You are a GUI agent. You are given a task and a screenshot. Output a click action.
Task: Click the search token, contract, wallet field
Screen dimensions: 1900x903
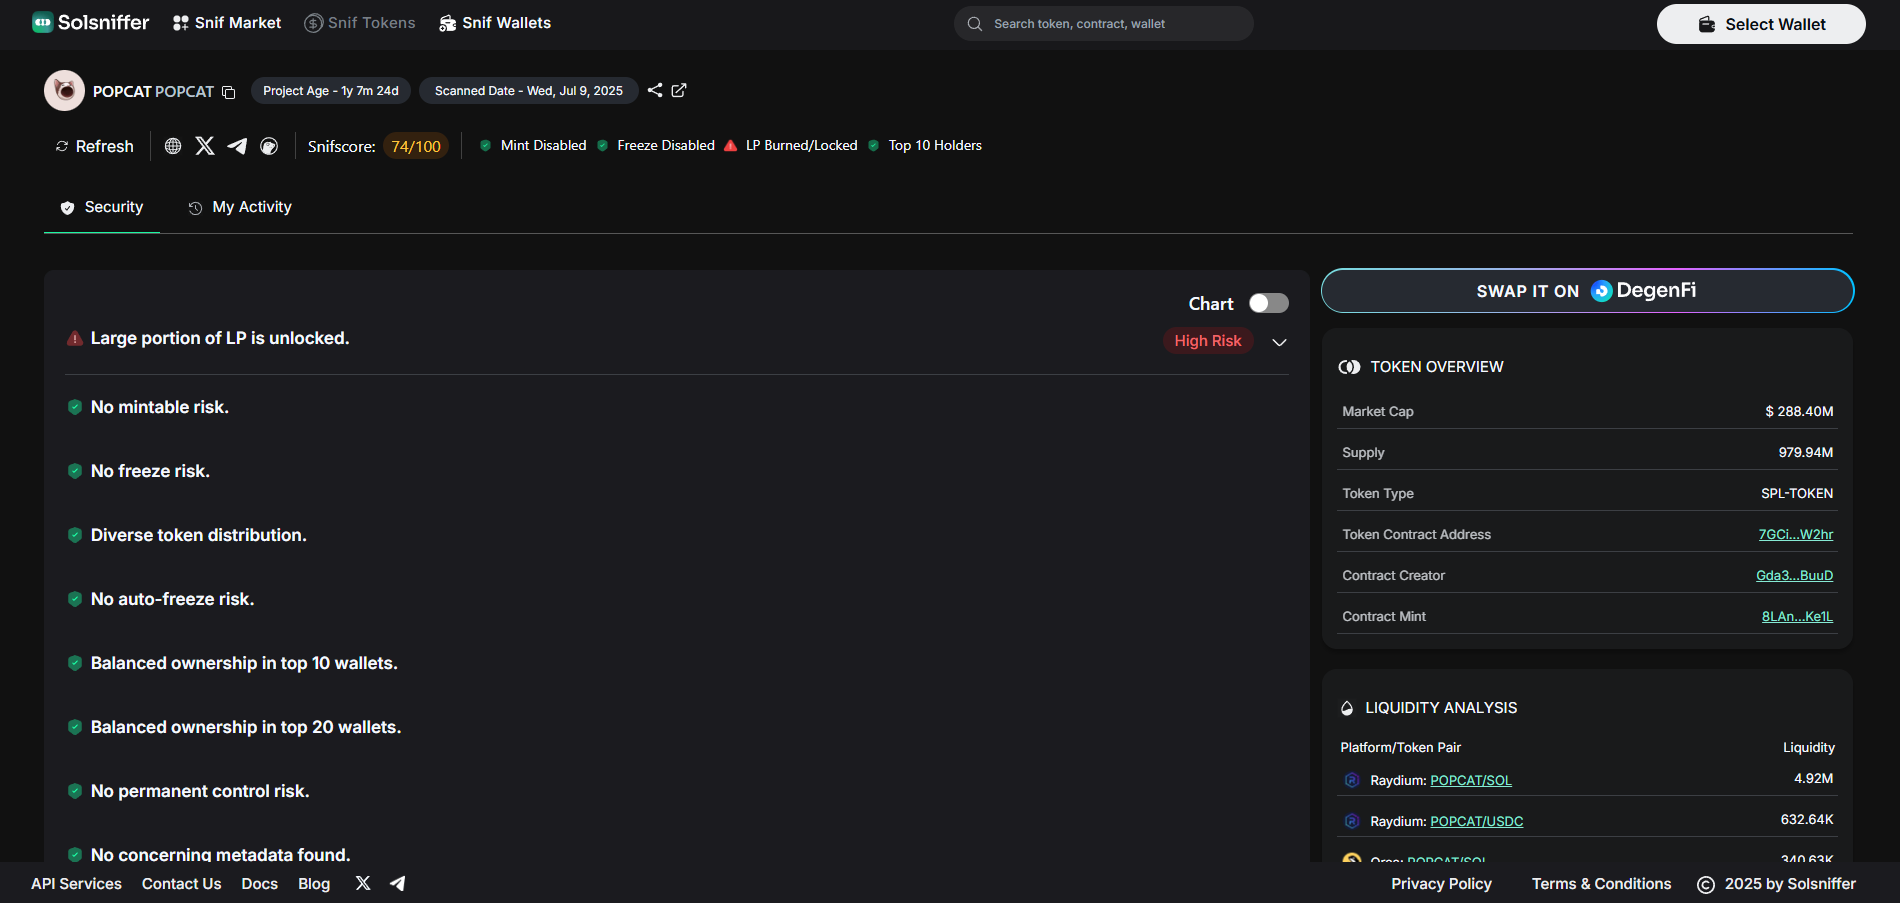tap(1103, 24)
